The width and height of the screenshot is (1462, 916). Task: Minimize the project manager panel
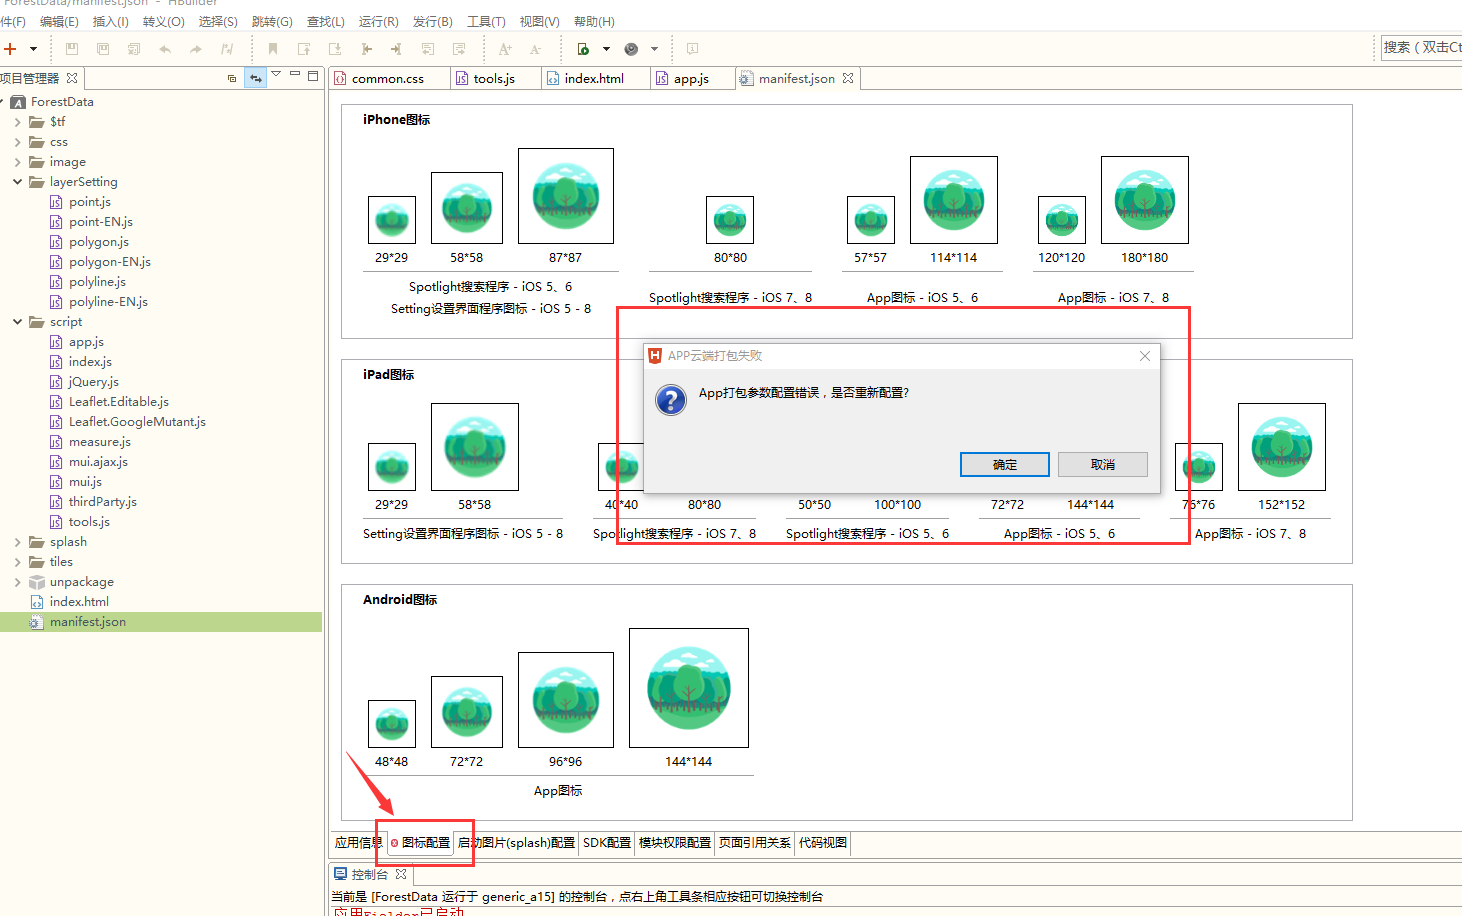295,75
